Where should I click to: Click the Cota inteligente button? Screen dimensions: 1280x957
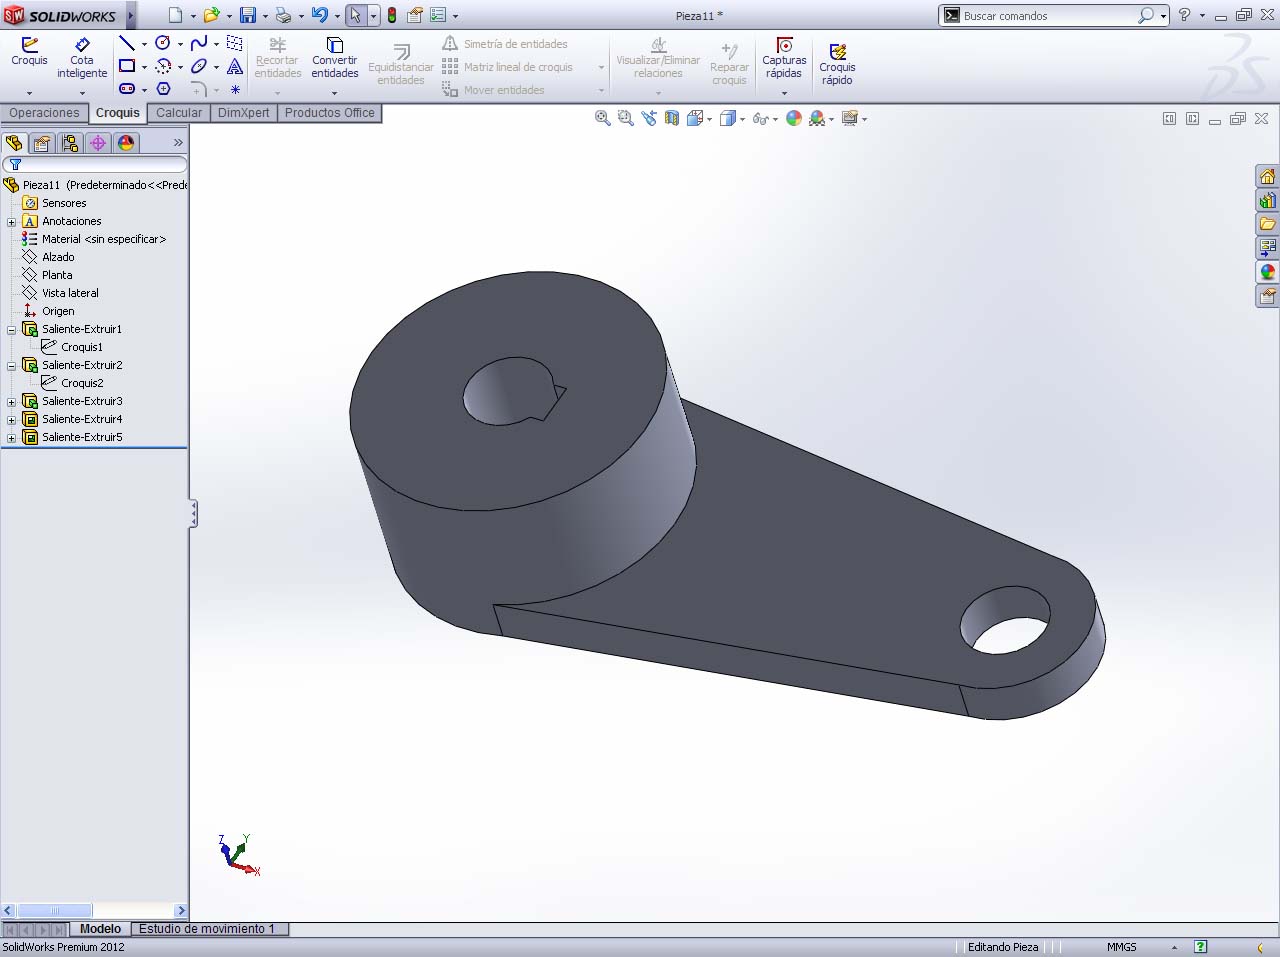(x=82, y=58)
